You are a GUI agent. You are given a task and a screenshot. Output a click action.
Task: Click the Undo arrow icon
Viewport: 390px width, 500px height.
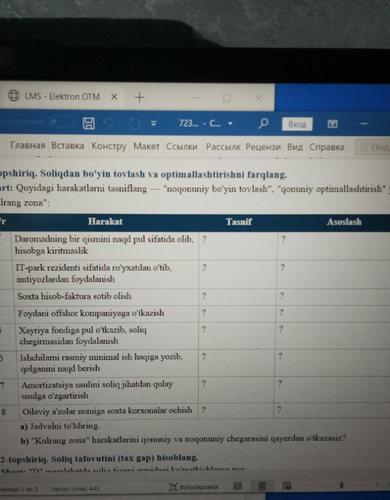click(x=108, y=123)
